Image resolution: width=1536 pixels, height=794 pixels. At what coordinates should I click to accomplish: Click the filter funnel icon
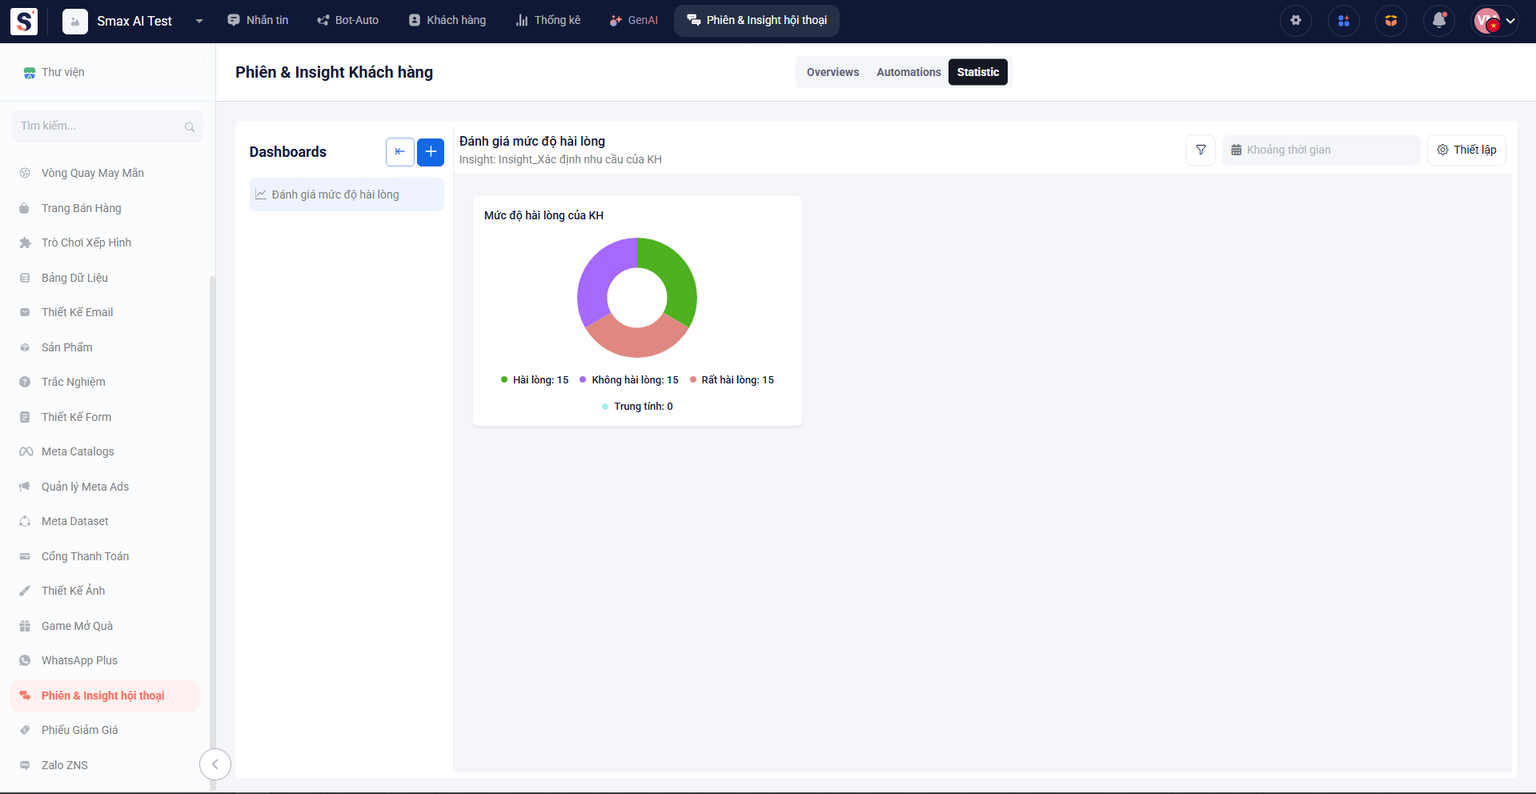[x=1200, y=150]
